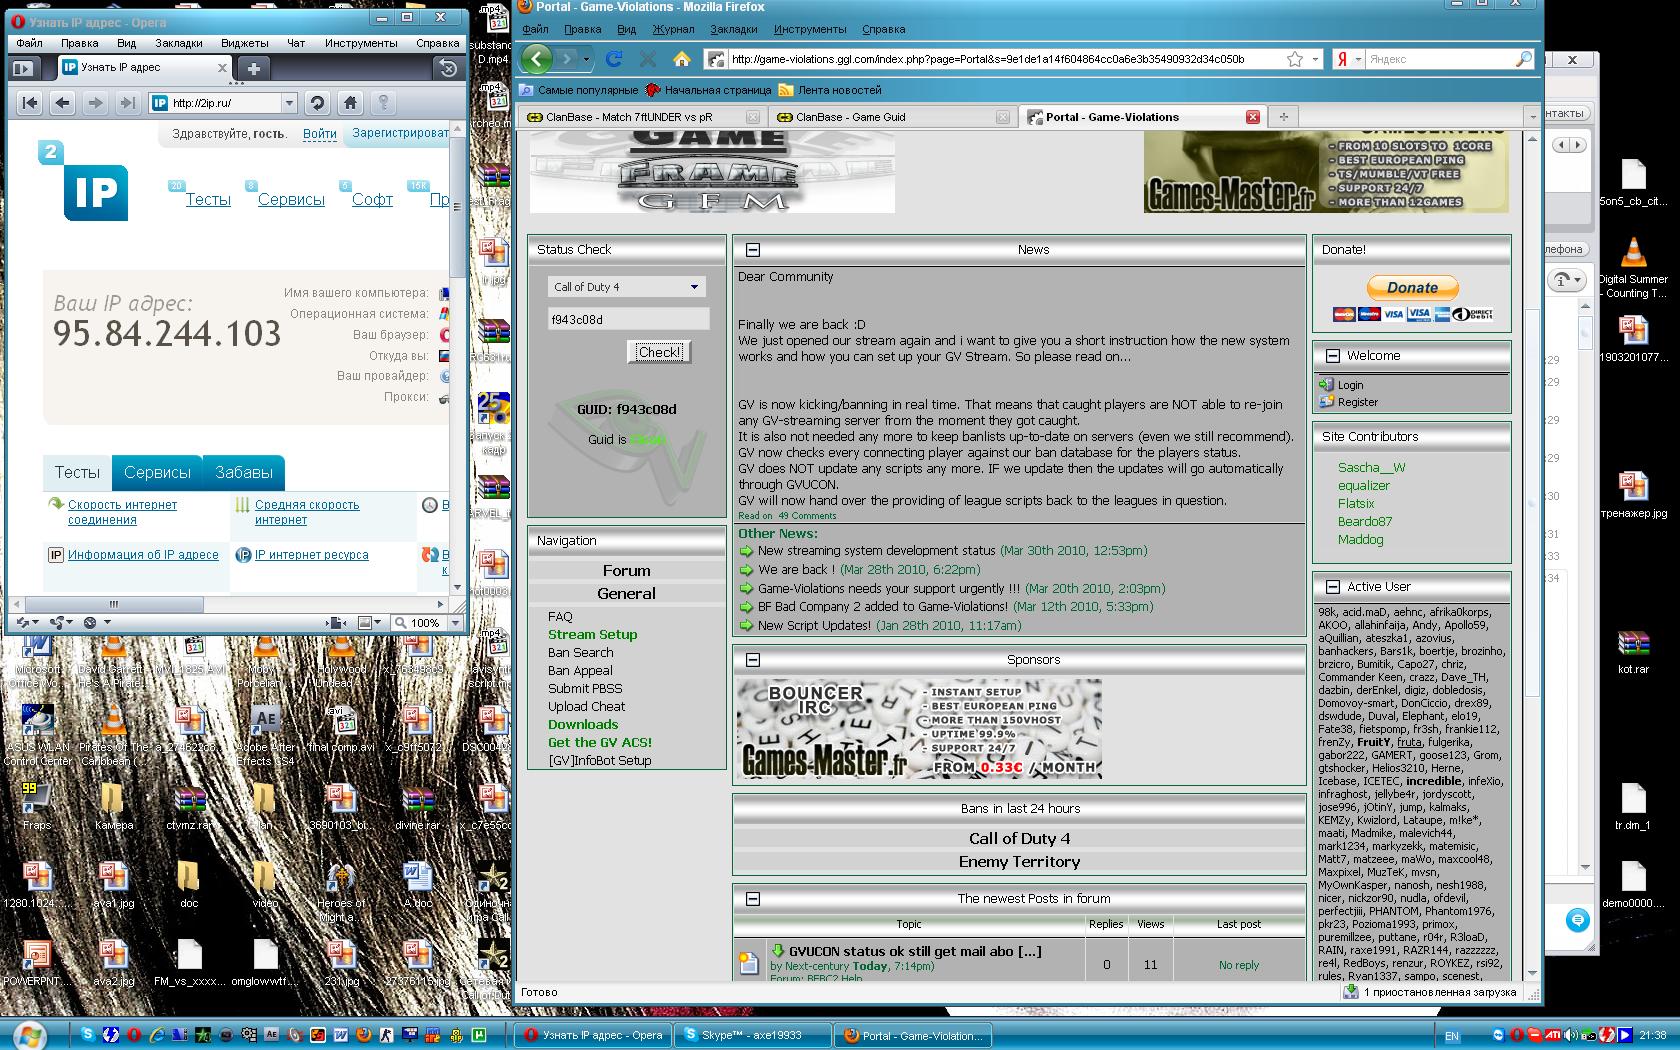The image size is (1680, 1050).
Task: Open Firefox's 'Журнал' menu
Action: click(x=673, y=29)
